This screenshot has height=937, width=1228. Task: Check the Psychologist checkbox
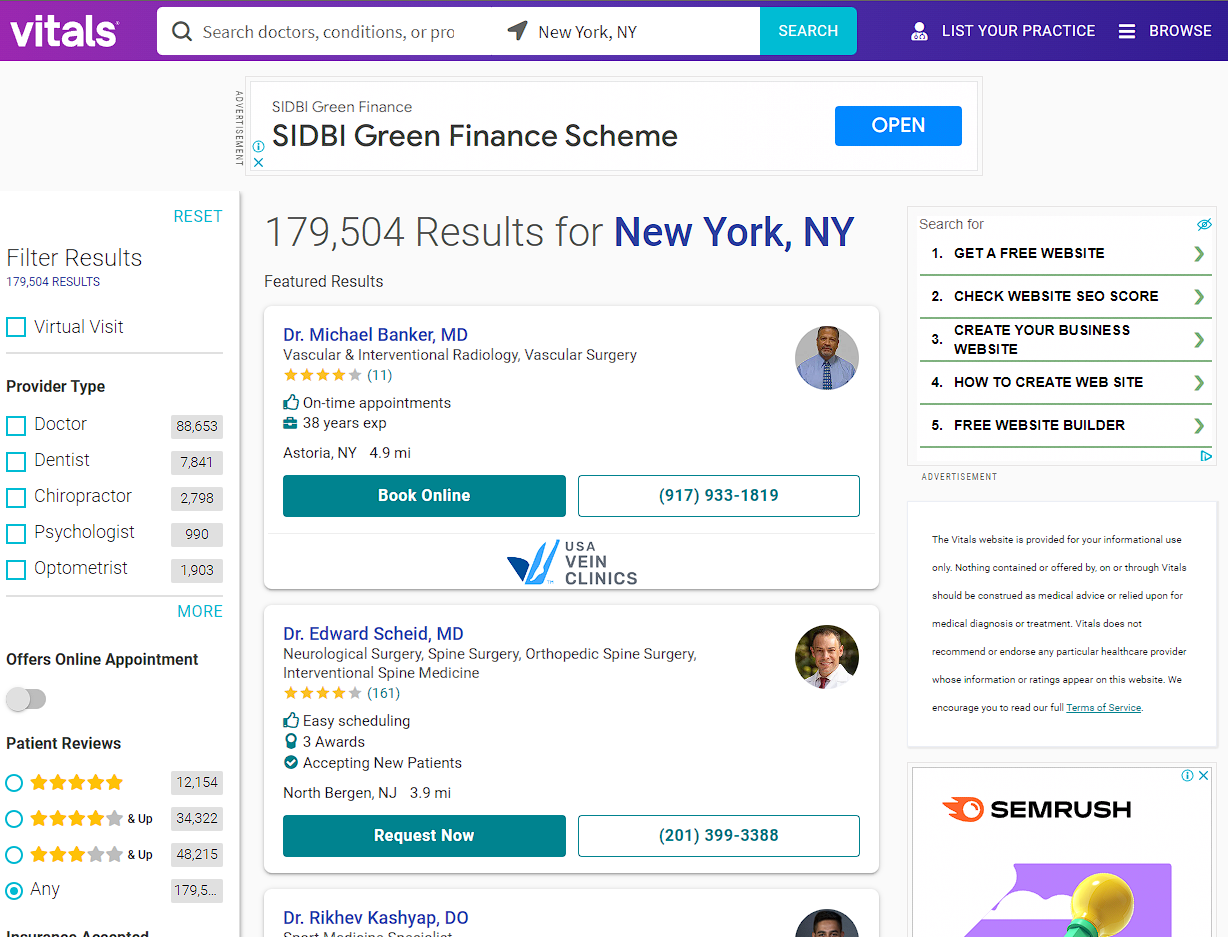16,534
